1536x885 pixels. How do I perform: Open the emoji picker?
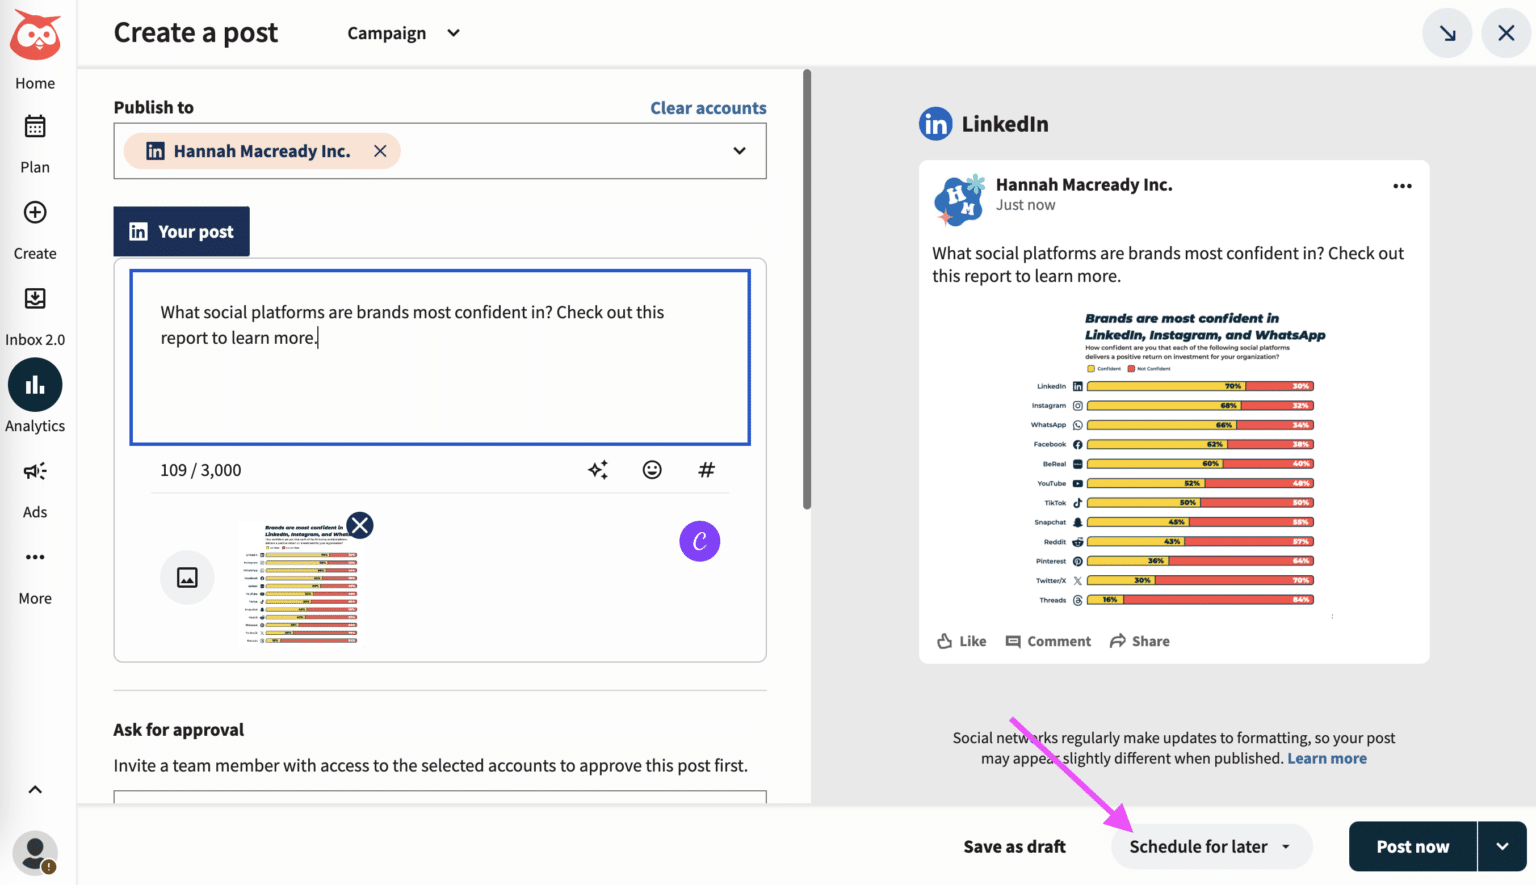point(652,469)
